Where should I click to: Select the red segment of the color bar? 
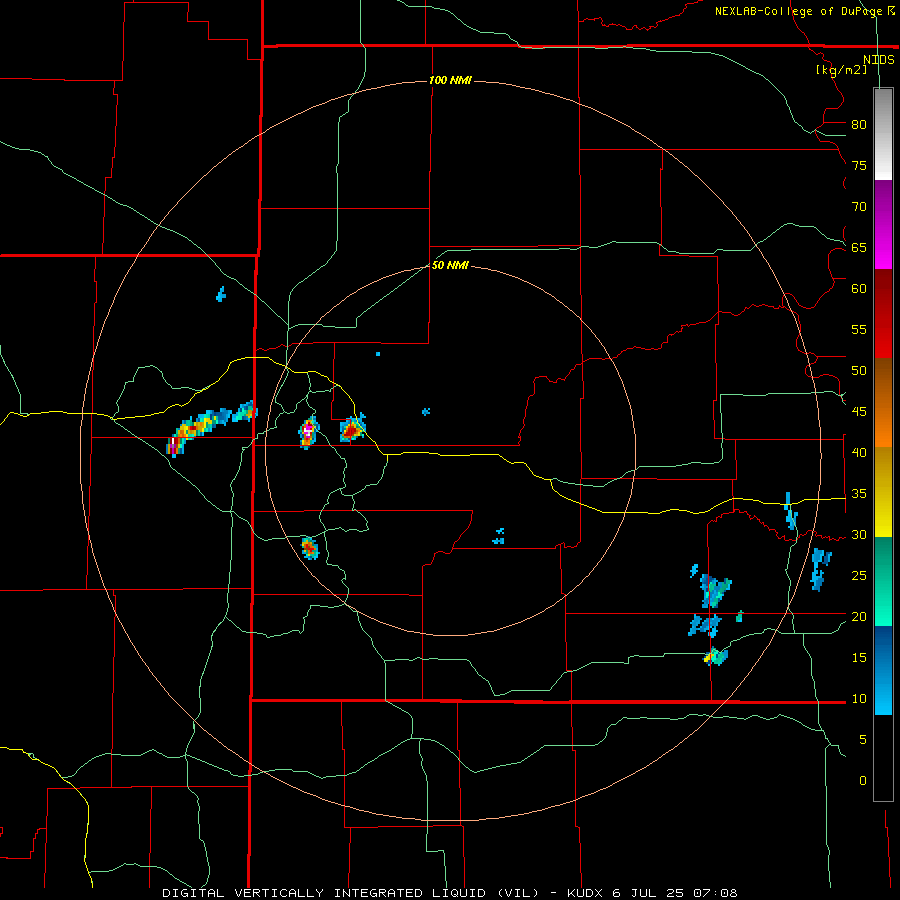[x=883, y=313]
